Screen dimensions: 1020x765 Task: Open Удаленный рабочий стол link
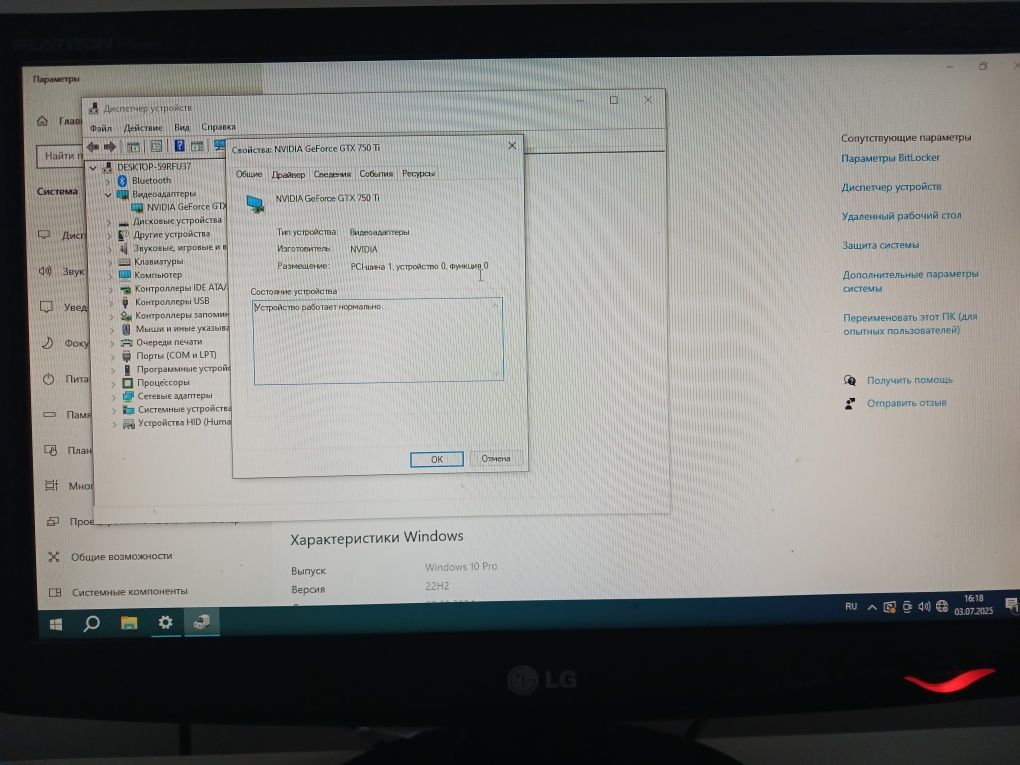(x=901, y=216)
